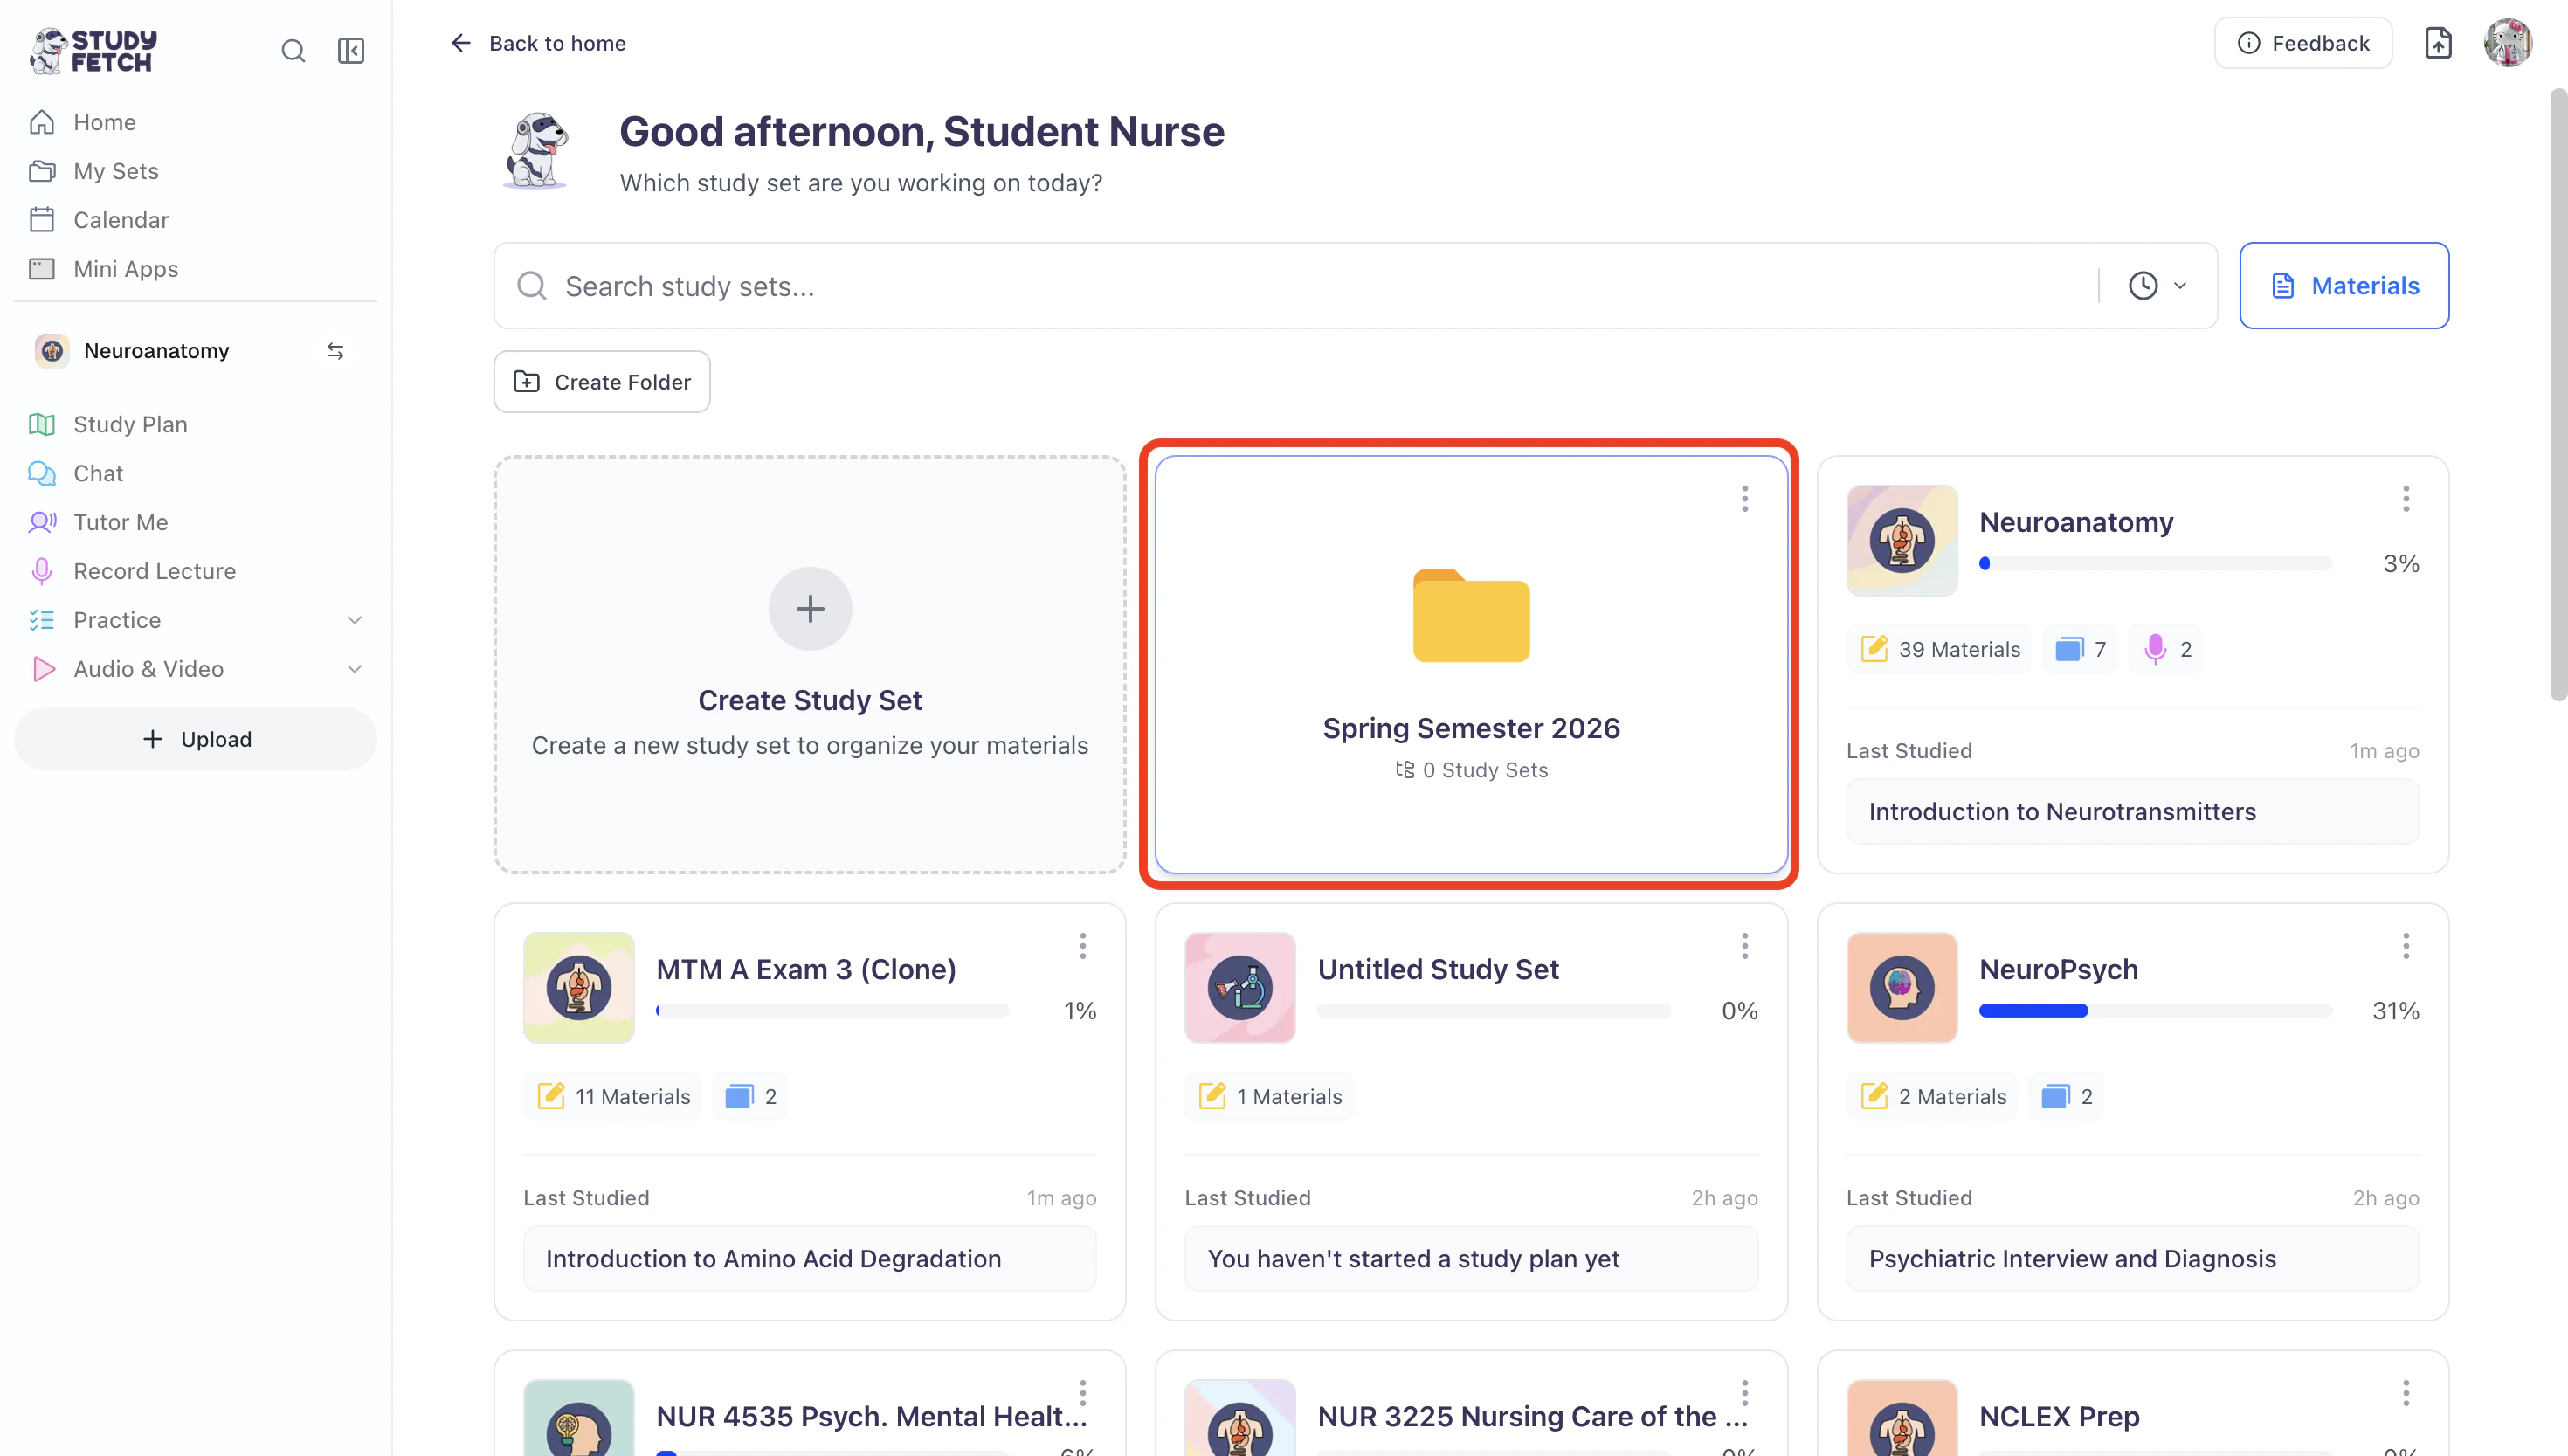Click the 1 Materials badge
The height and width of the screenshot is (1456, 2568).
pos(1269,1097)
